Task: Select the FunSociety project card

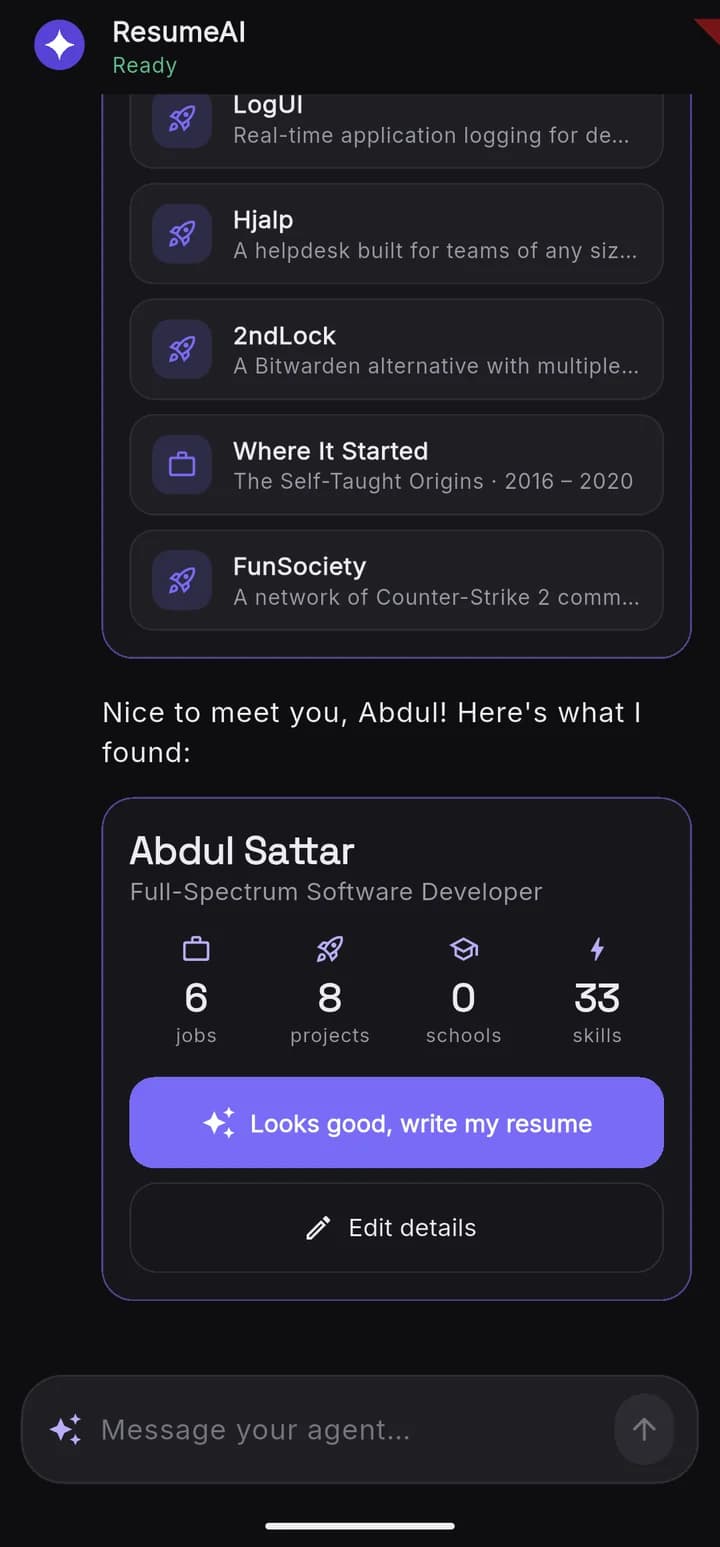Action: pyautogui.click(x=396, y=580)
